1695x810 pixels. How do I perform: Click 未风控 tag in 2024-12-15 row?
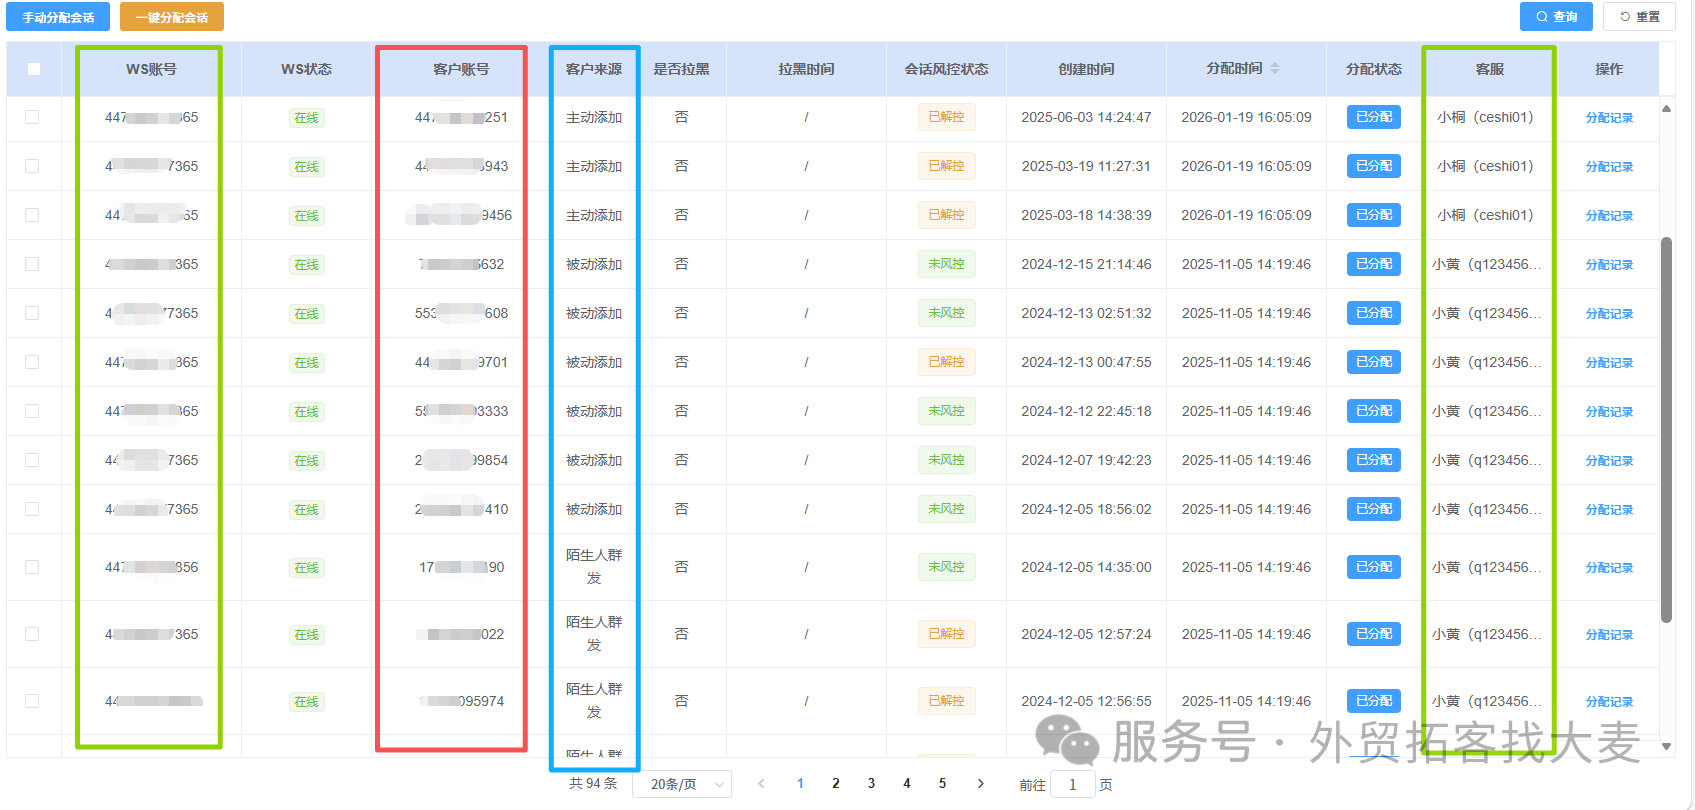946,264
